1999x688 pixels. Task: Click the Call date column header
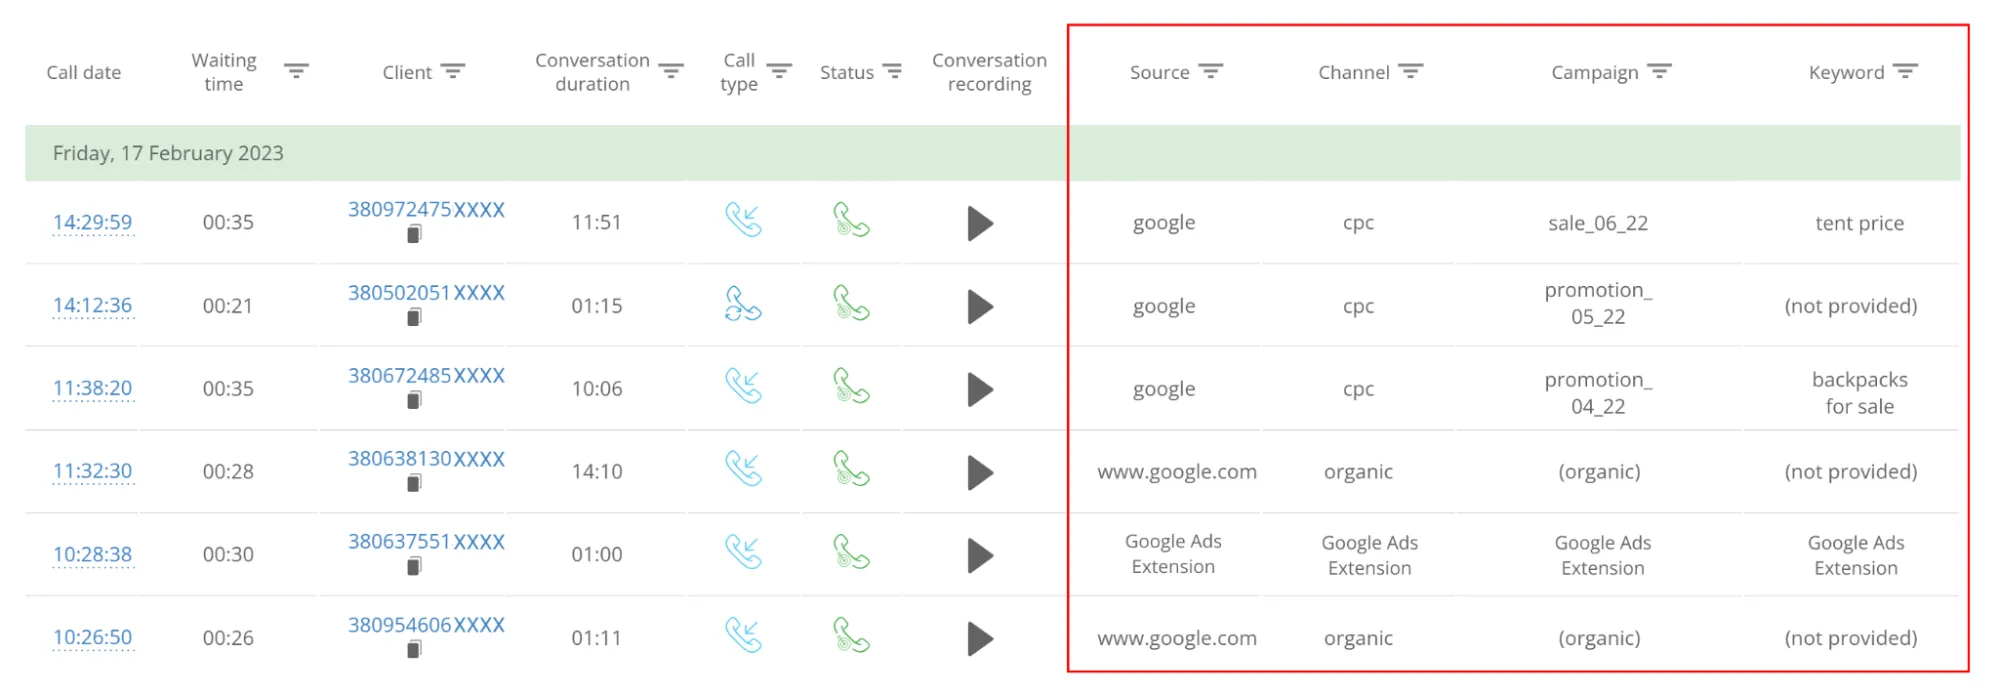point(83,72)
